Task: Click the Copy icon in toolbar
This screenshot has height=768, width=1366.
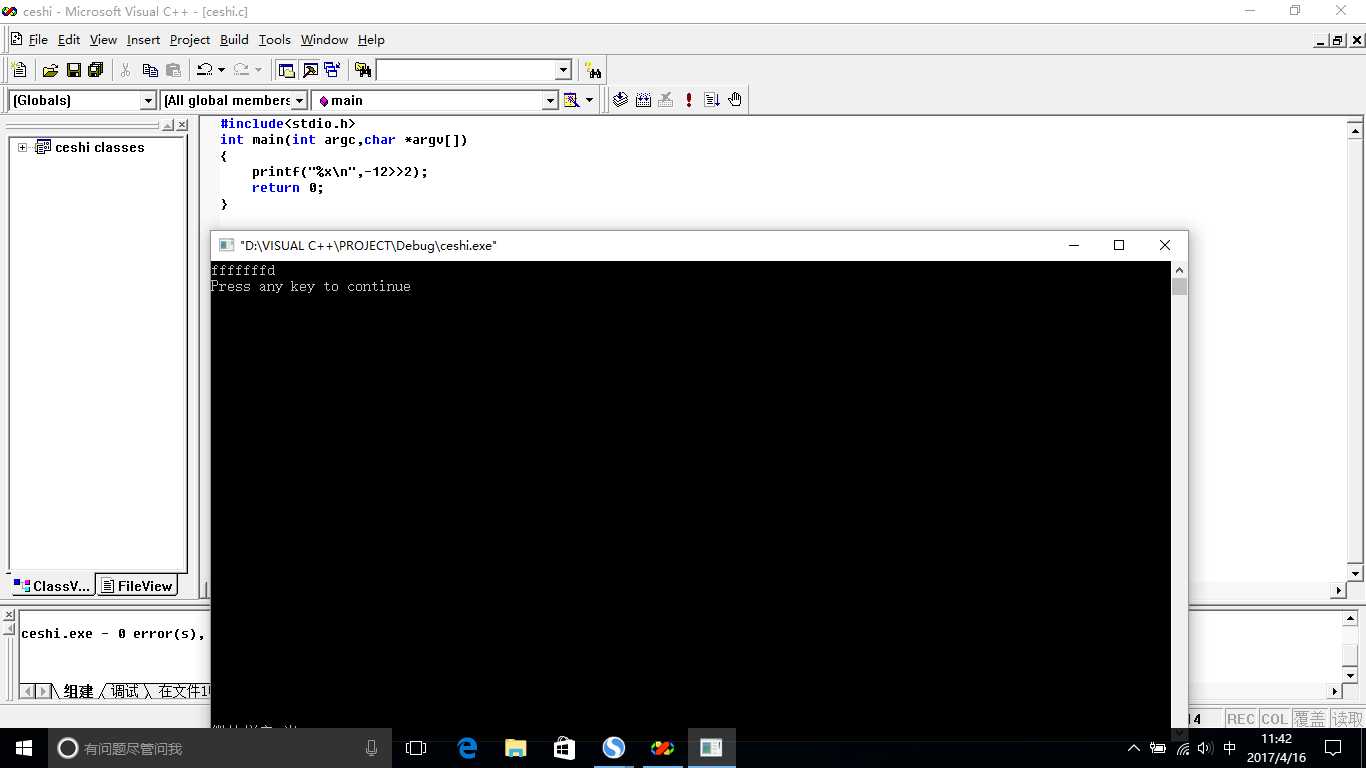Action: 150,70
